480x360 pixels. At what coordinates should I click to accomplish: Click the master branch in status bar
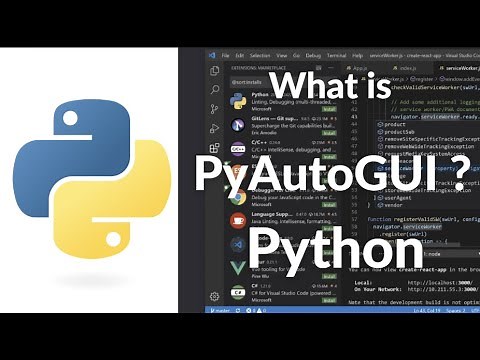pos(220,310)
